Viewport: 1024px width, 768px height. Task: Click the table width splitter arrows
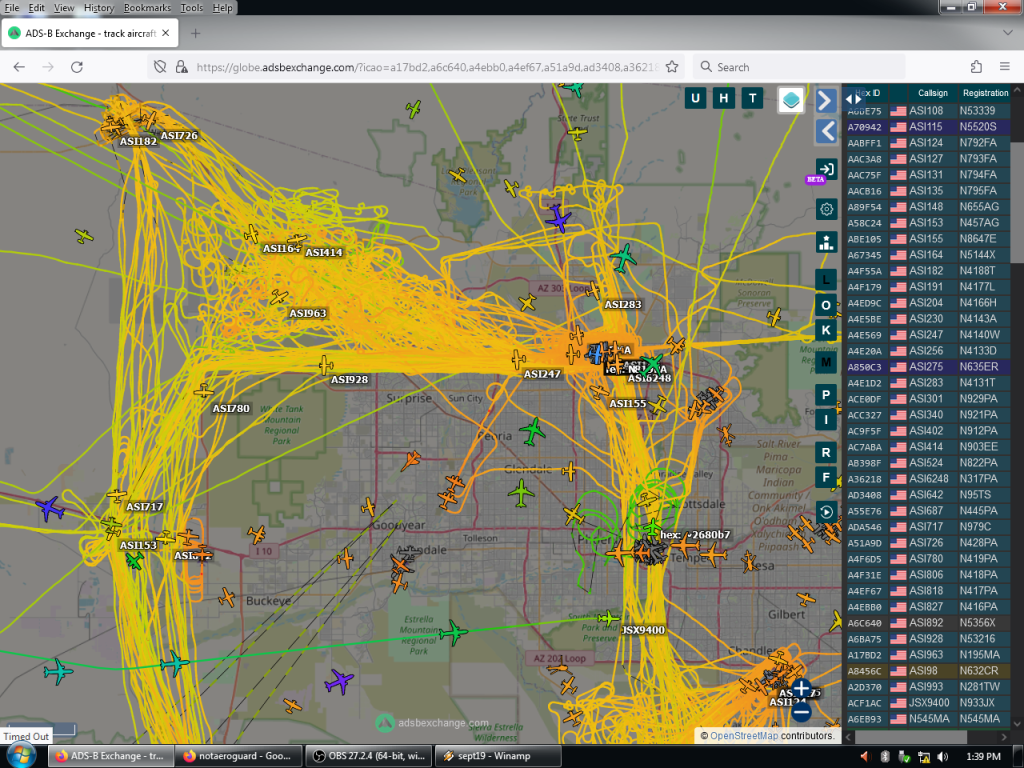(x=854, y=99)
